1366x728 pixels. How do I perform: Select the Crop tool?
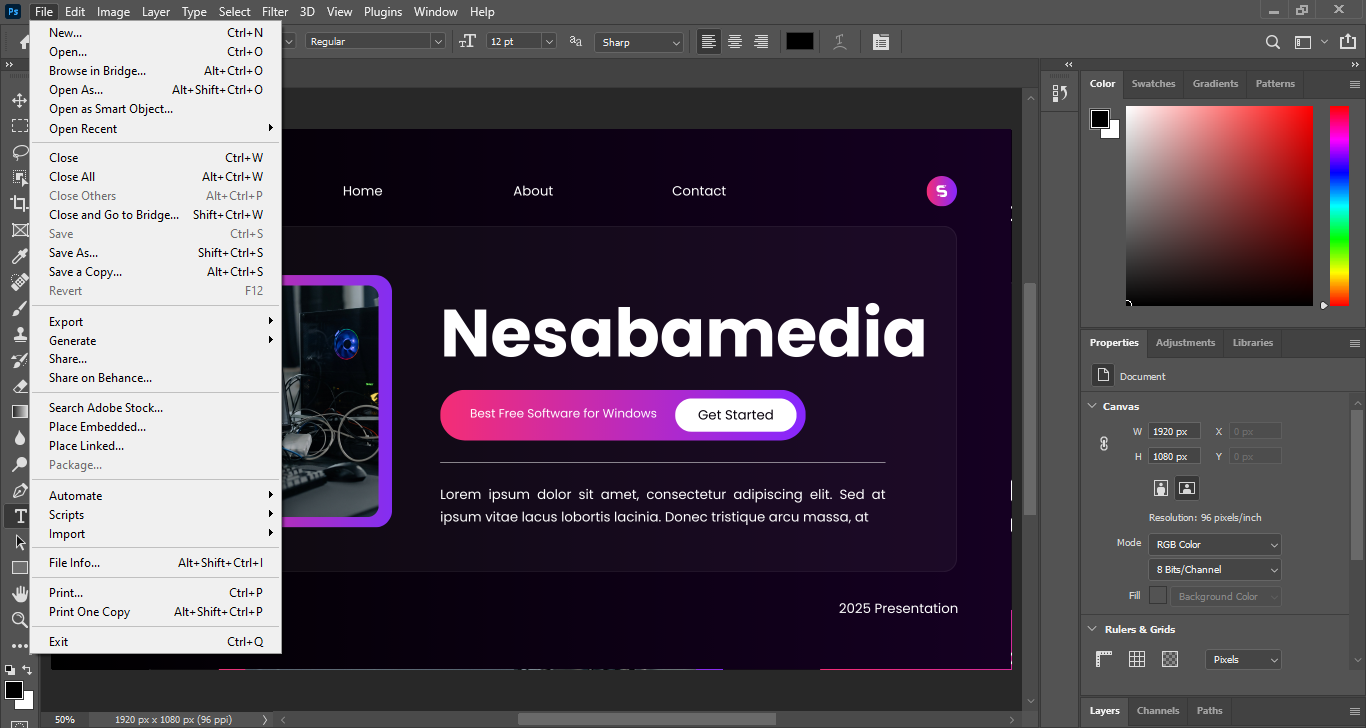19,204
